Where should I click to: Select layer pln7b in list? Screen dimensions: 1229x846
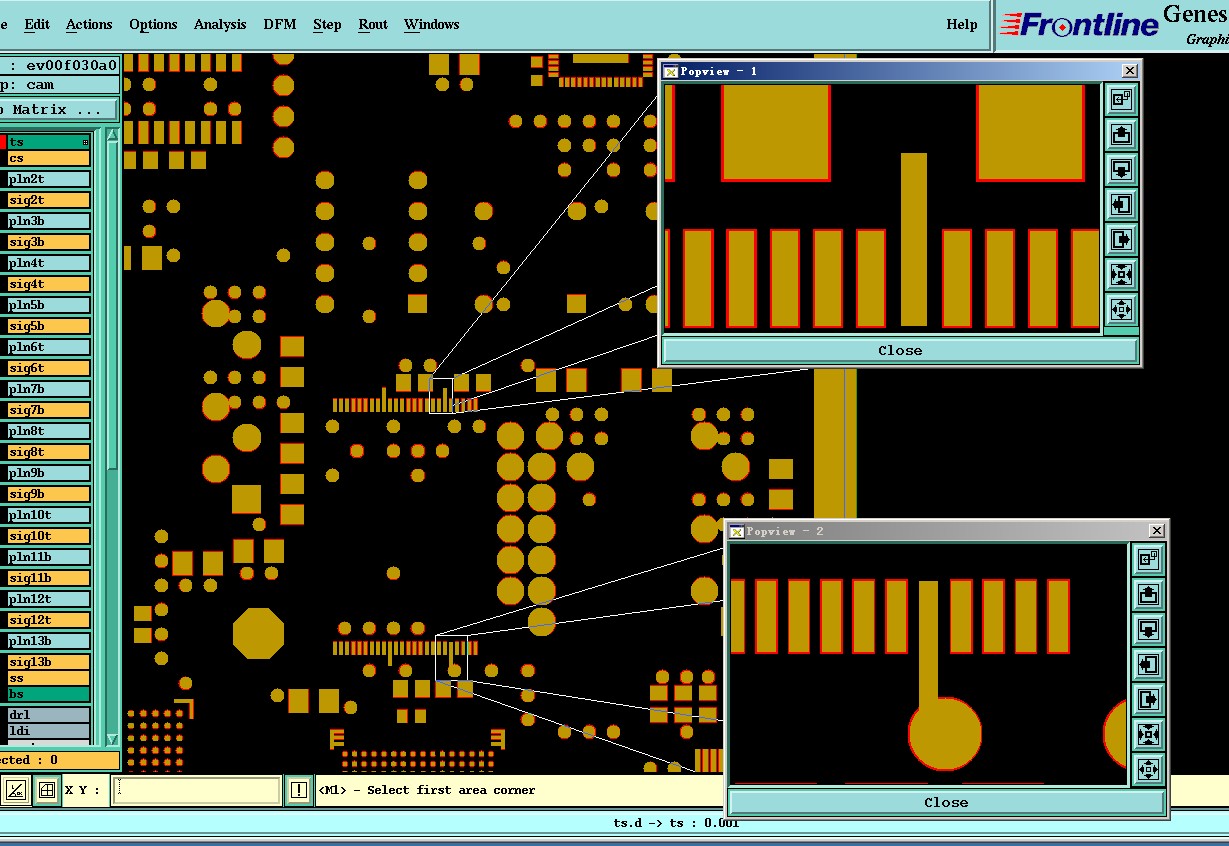pos(49,389)
